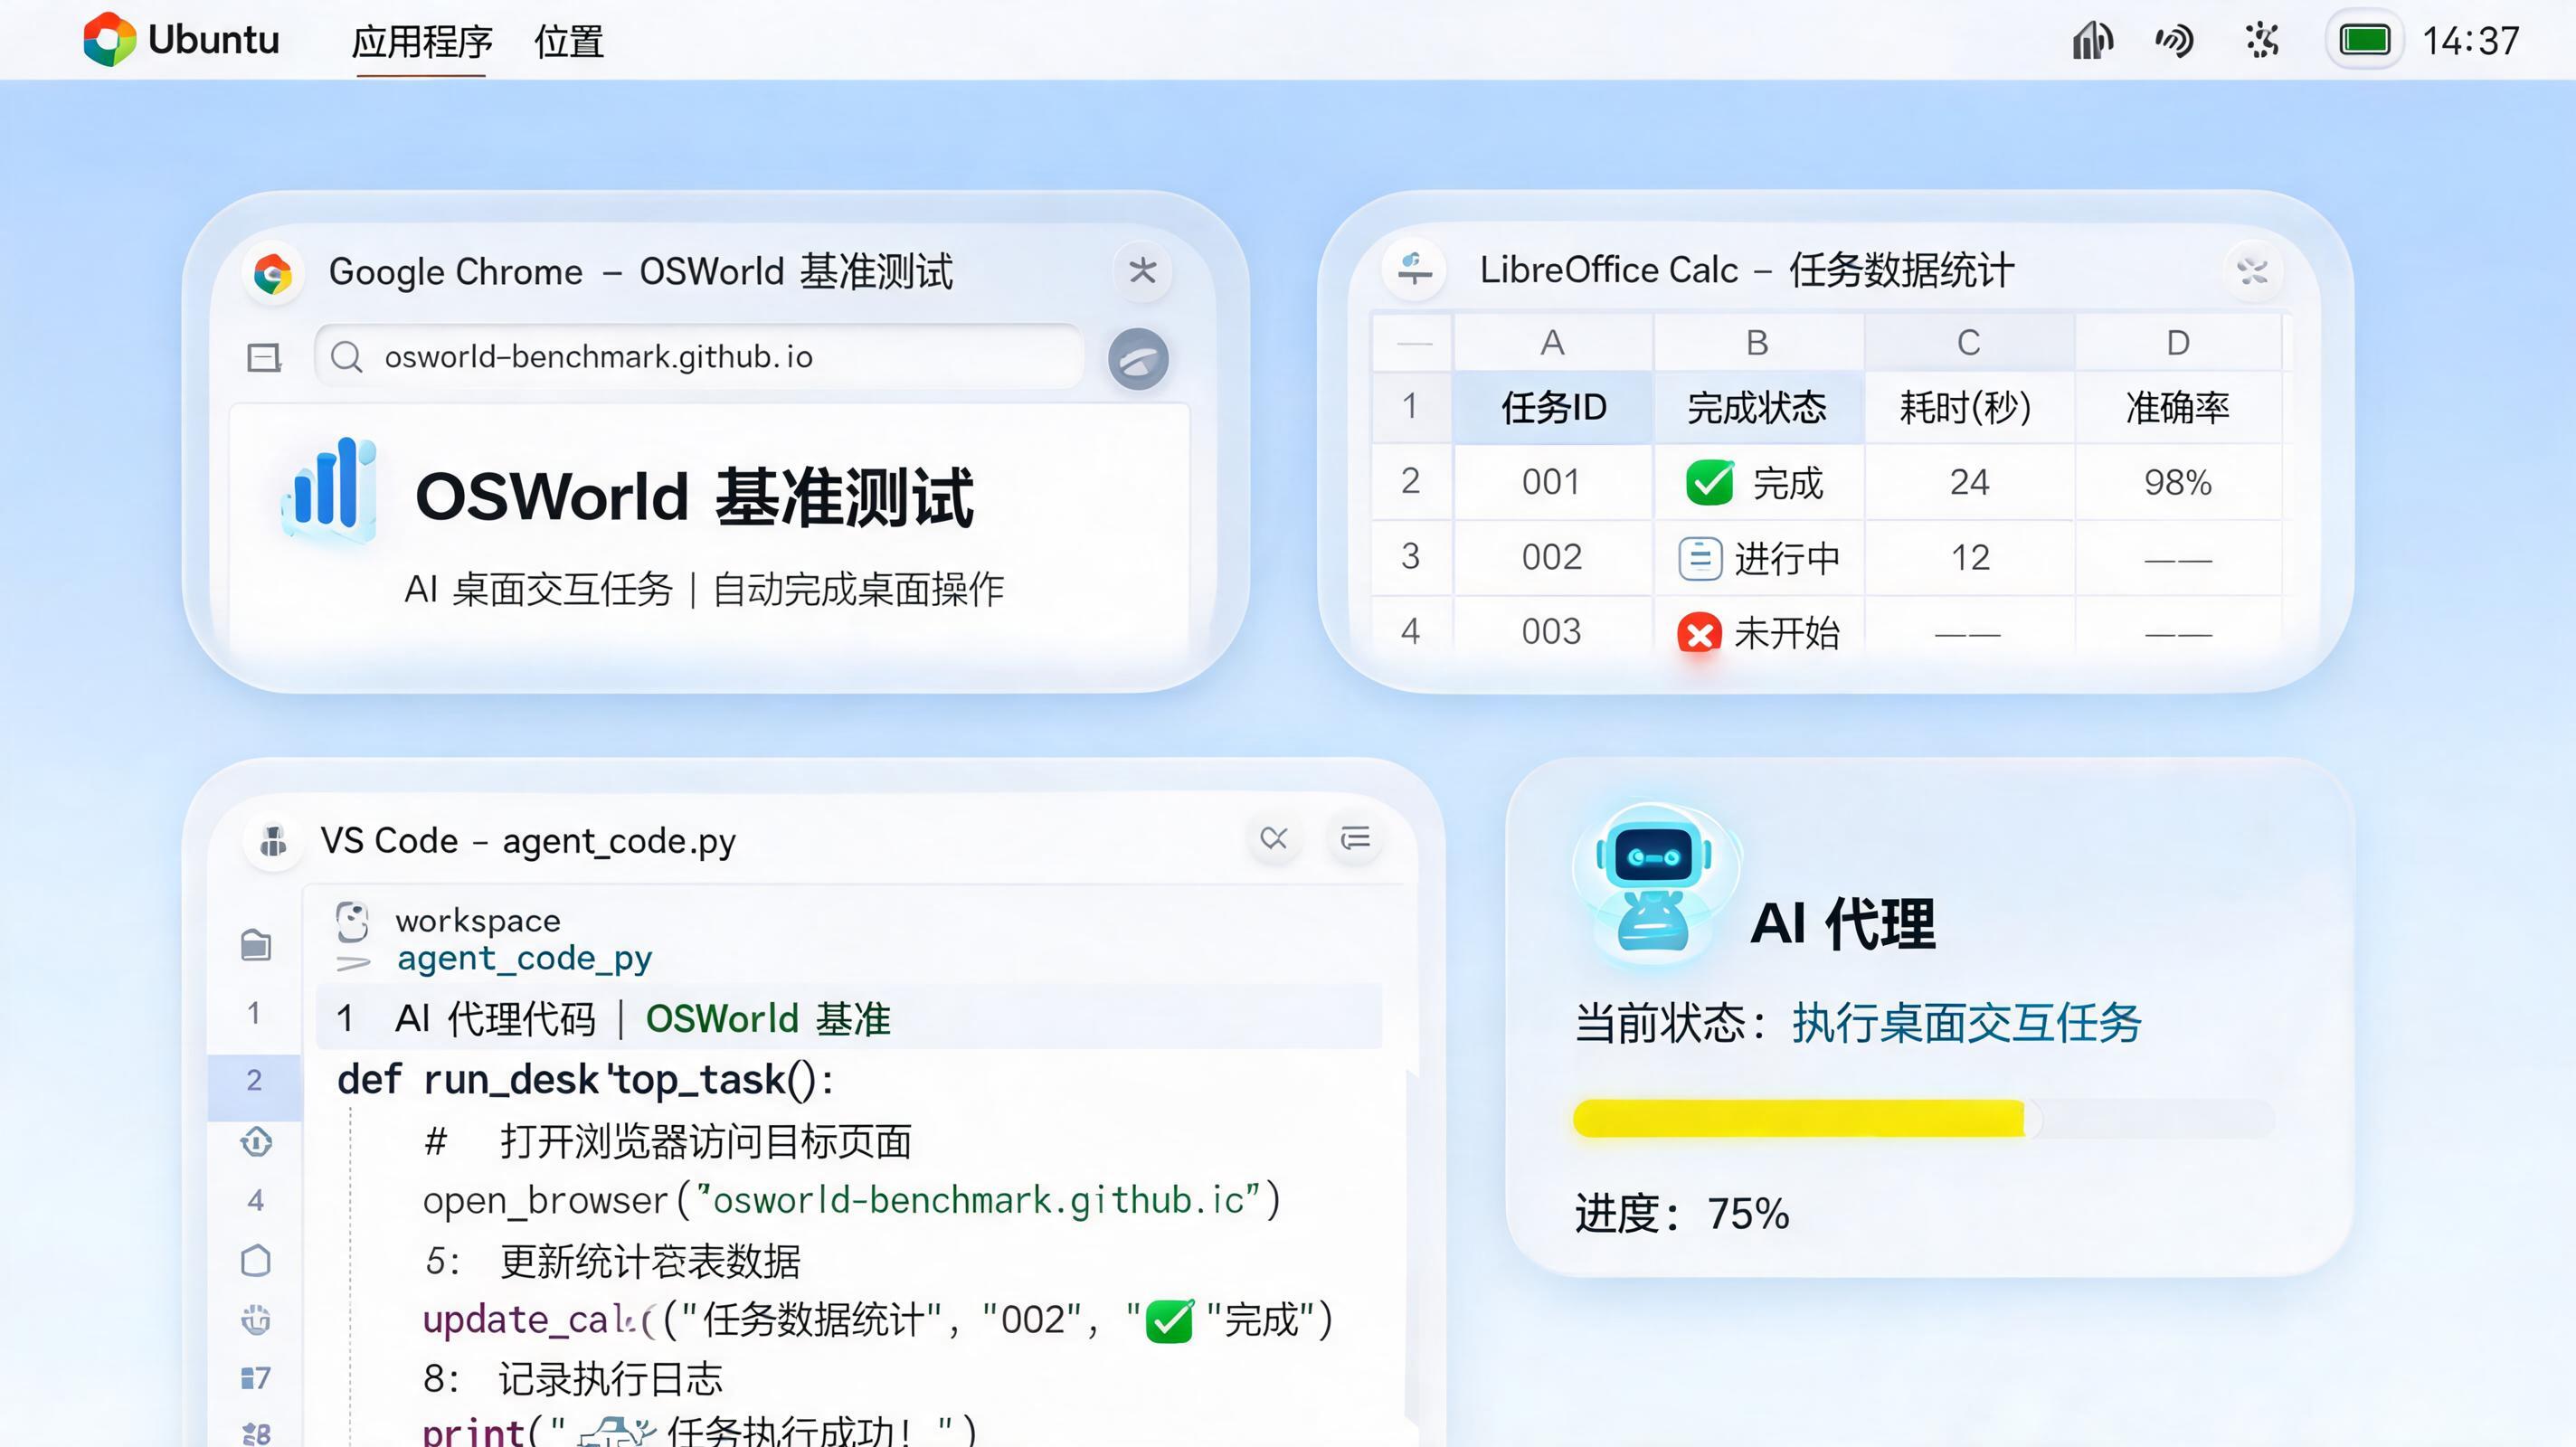Image resolution: width=2576 pixels, height=1447 pixels.
Task: Expand the agent_code_py breadcrumb arrow
Action: pos(353,963)
